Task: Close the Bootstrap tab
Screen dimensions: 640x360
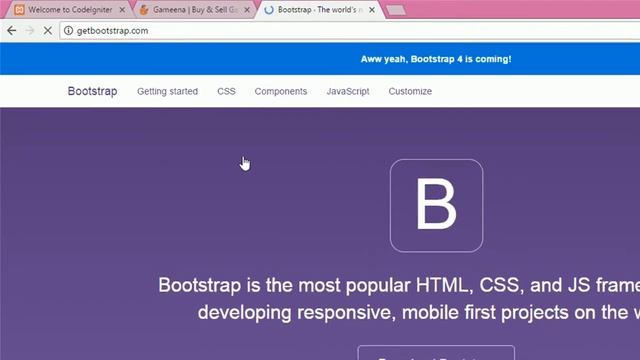Action: [372, 10]
